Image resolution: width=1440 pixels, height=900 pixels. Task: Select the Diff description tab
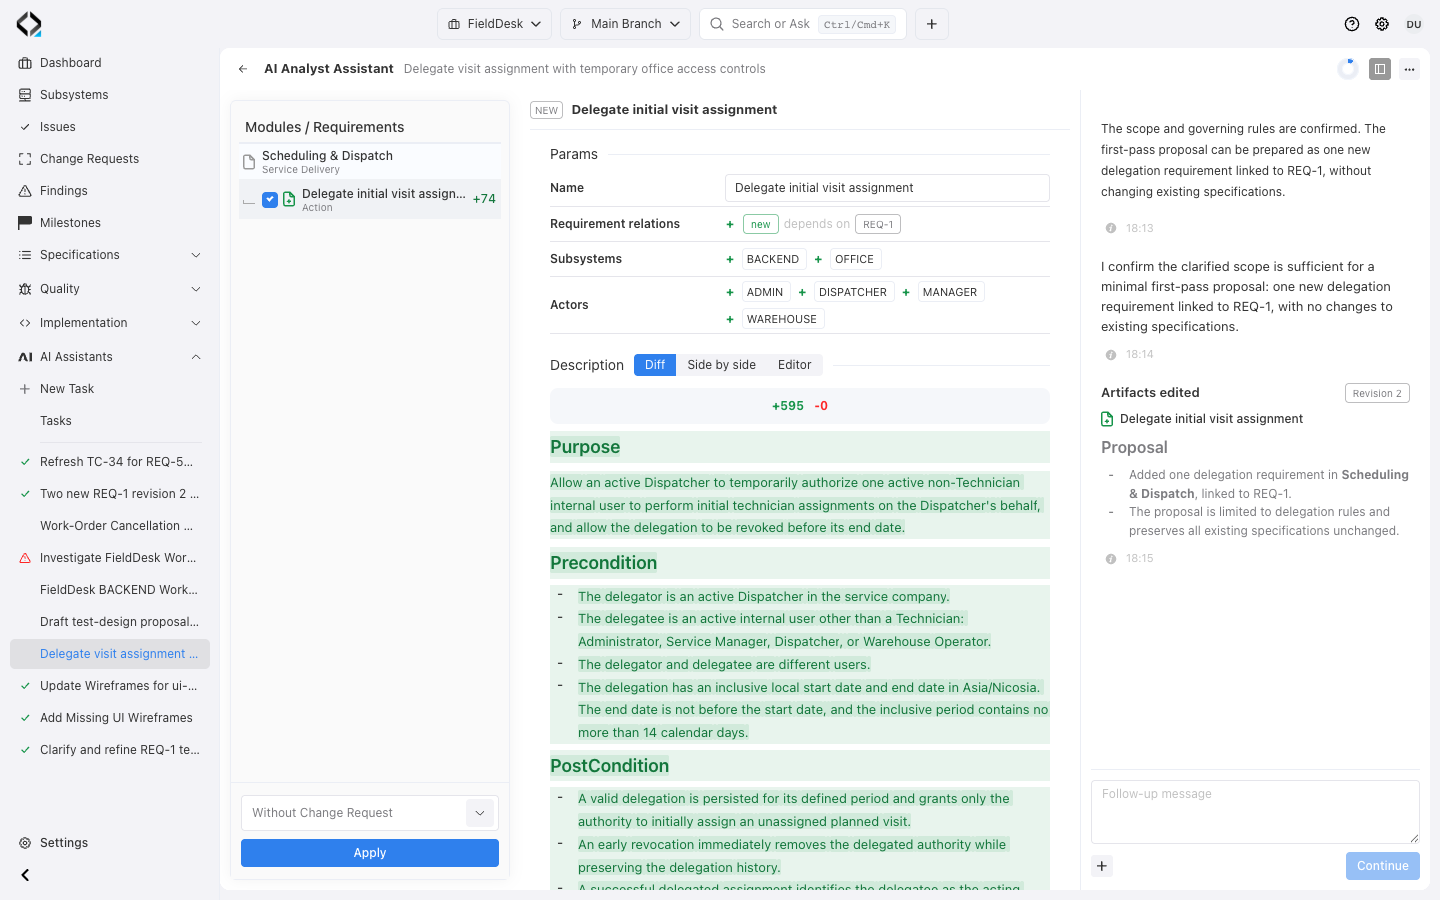[655, 365]
